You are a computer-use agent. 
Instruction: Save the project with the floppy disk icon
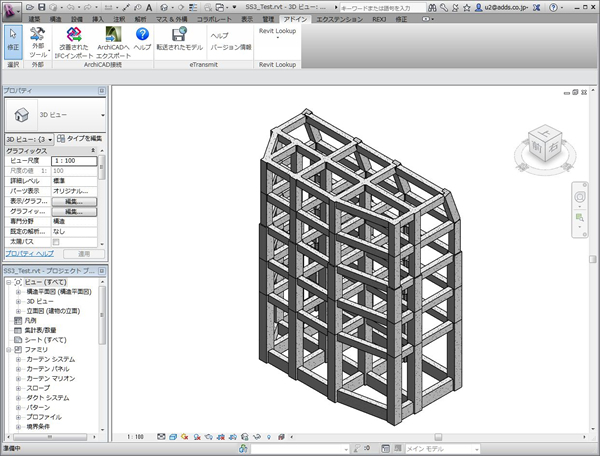(41, 7)
